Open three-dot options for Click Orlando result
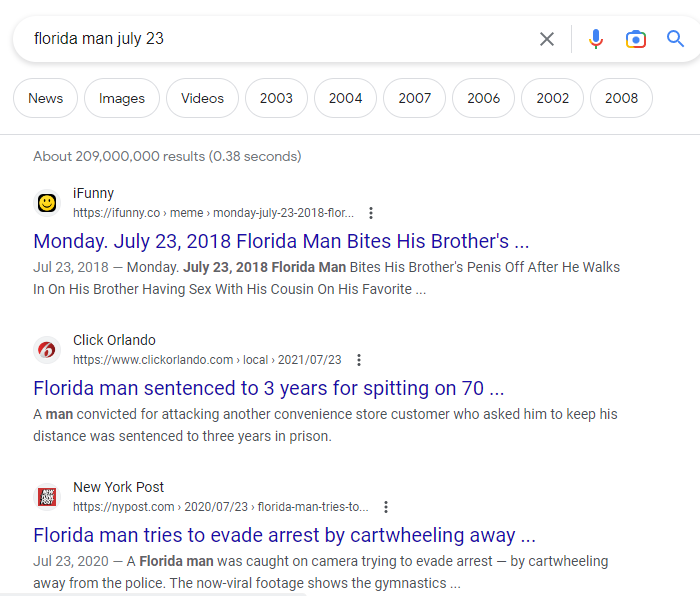Image resolution: width=700 pixels, height=596 pixels. point(358,360)
